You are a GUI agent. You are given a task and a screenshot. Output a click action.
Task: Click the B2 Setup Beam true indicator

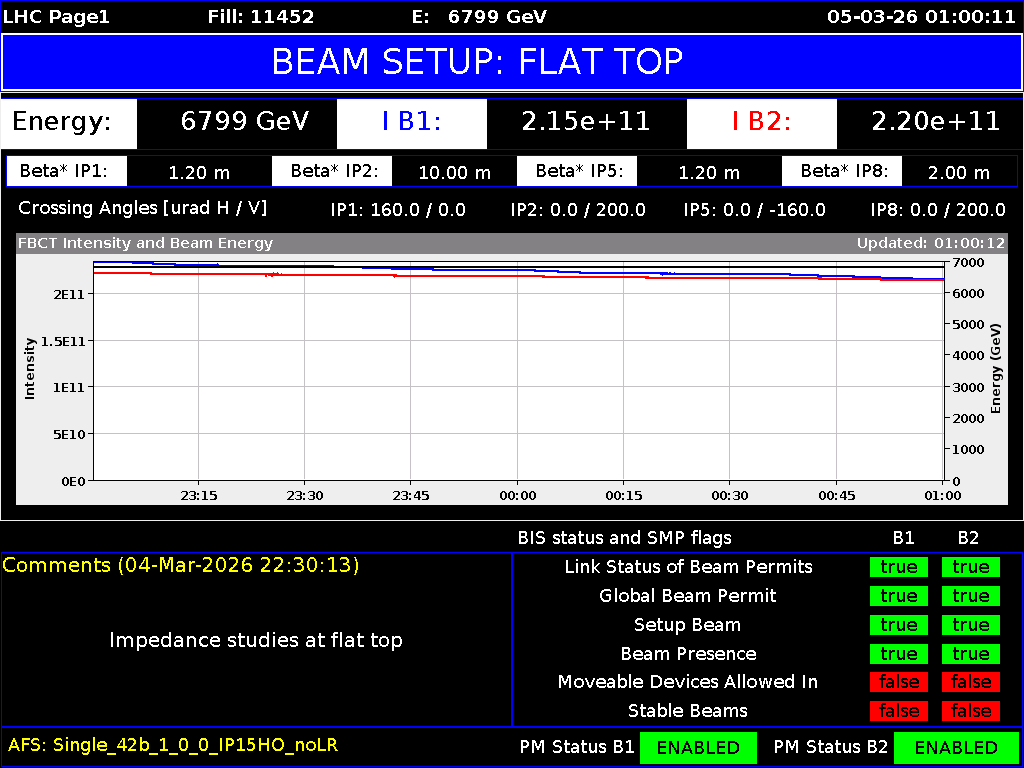click(970, 625)
